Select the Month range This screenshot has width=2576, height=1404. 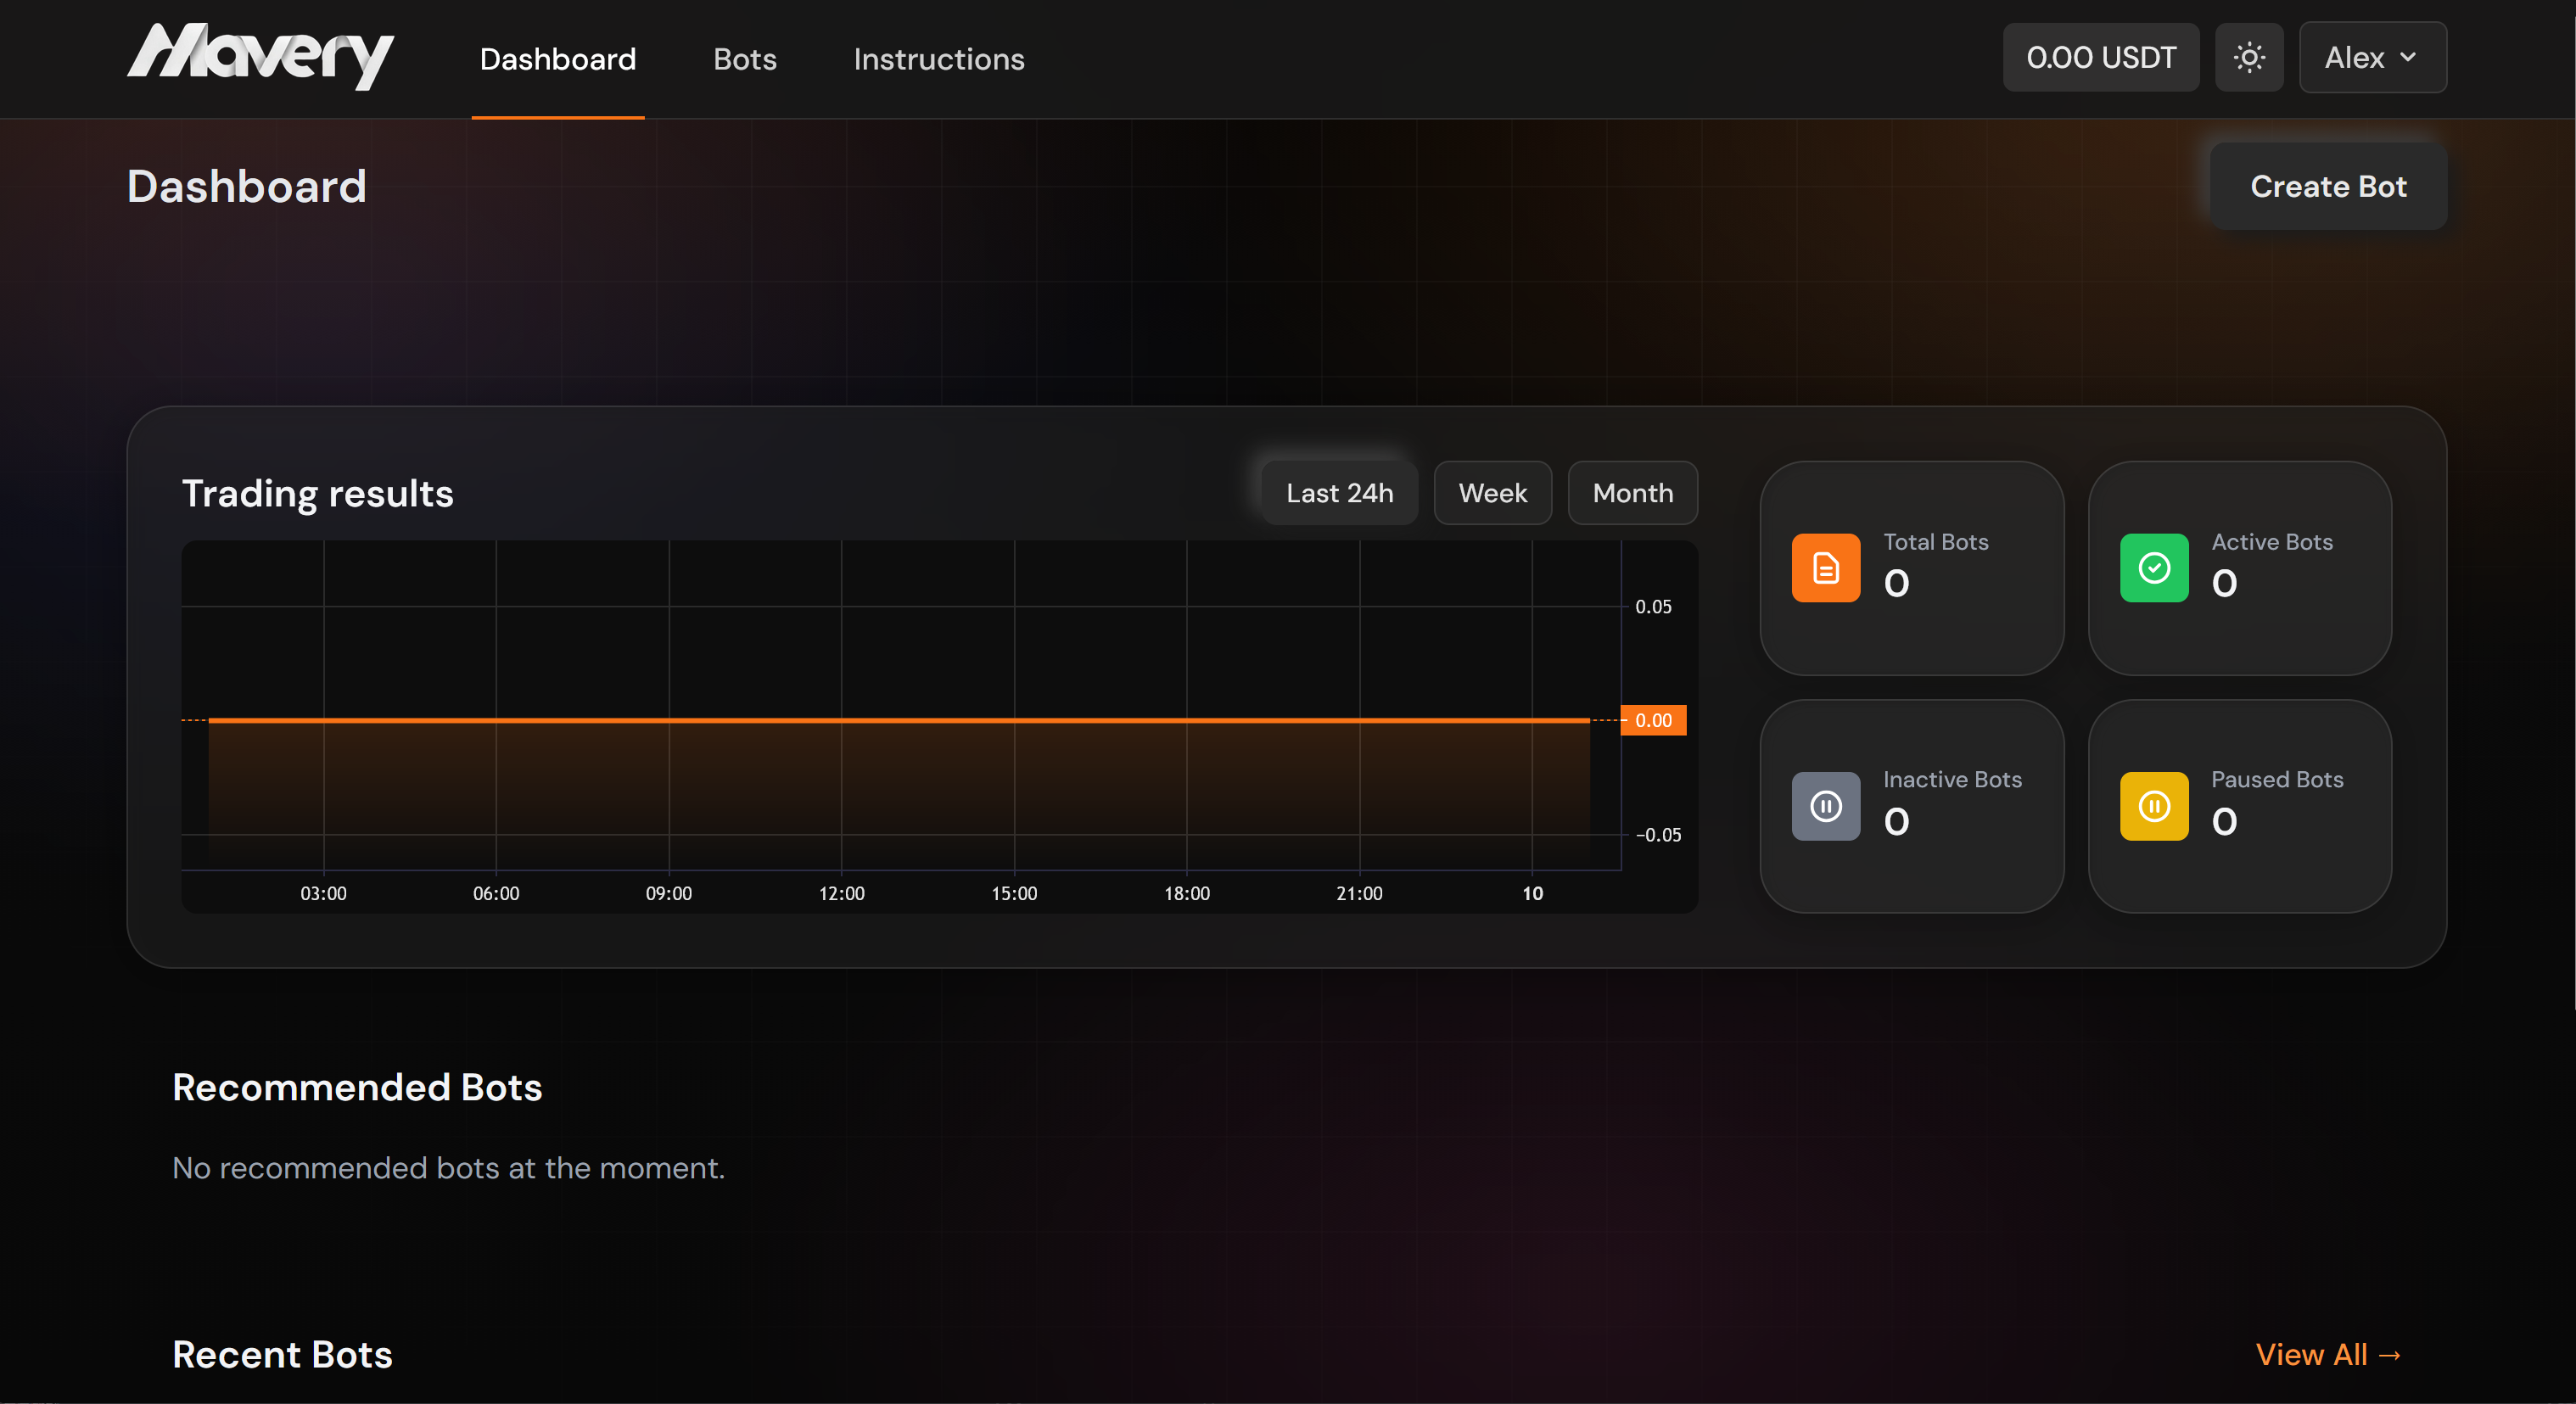pyautogui.click(x=1632, y=493)
